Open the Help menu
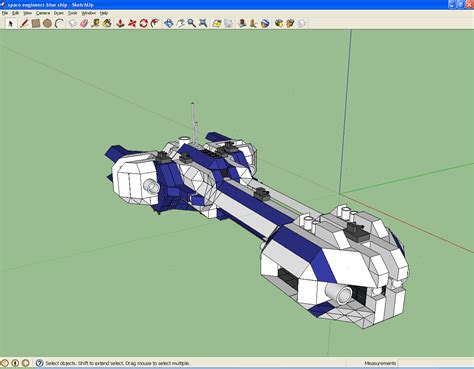Image resolution: width=474 pixels, height=369 pixels. [104, 13]
